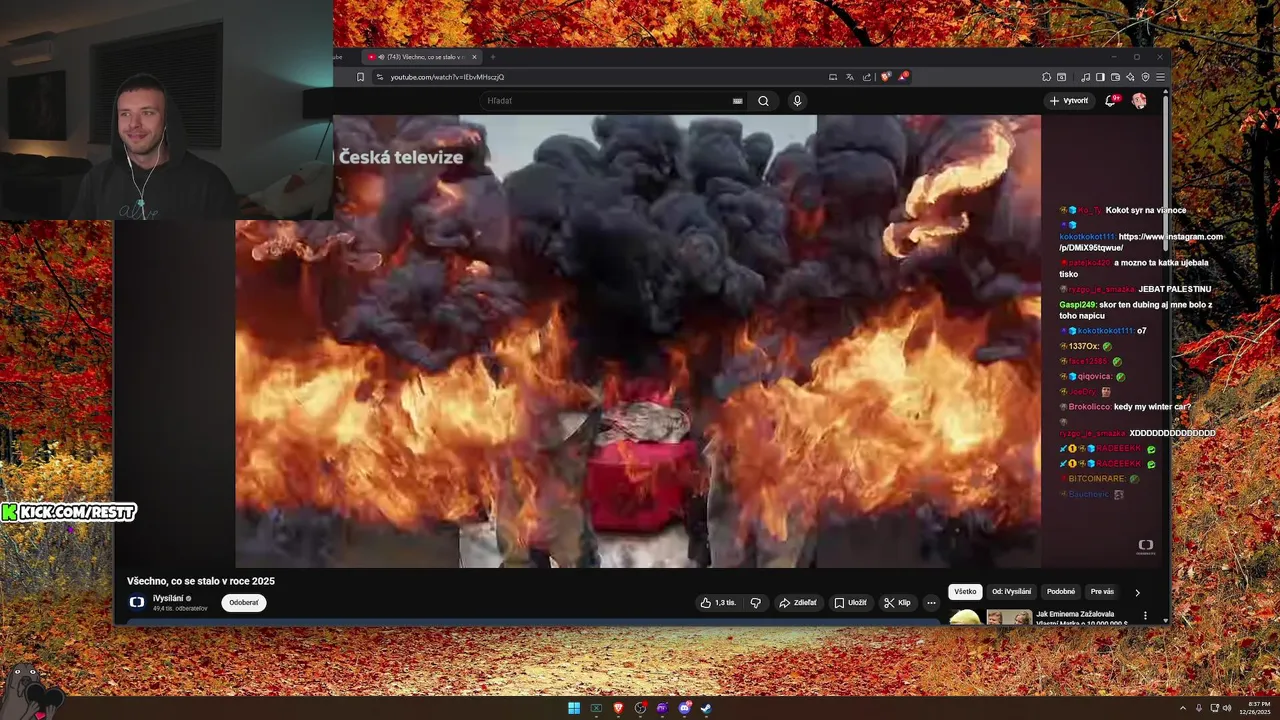Click the browser address bar URL

pyautogui.click(x=447, y=77)
